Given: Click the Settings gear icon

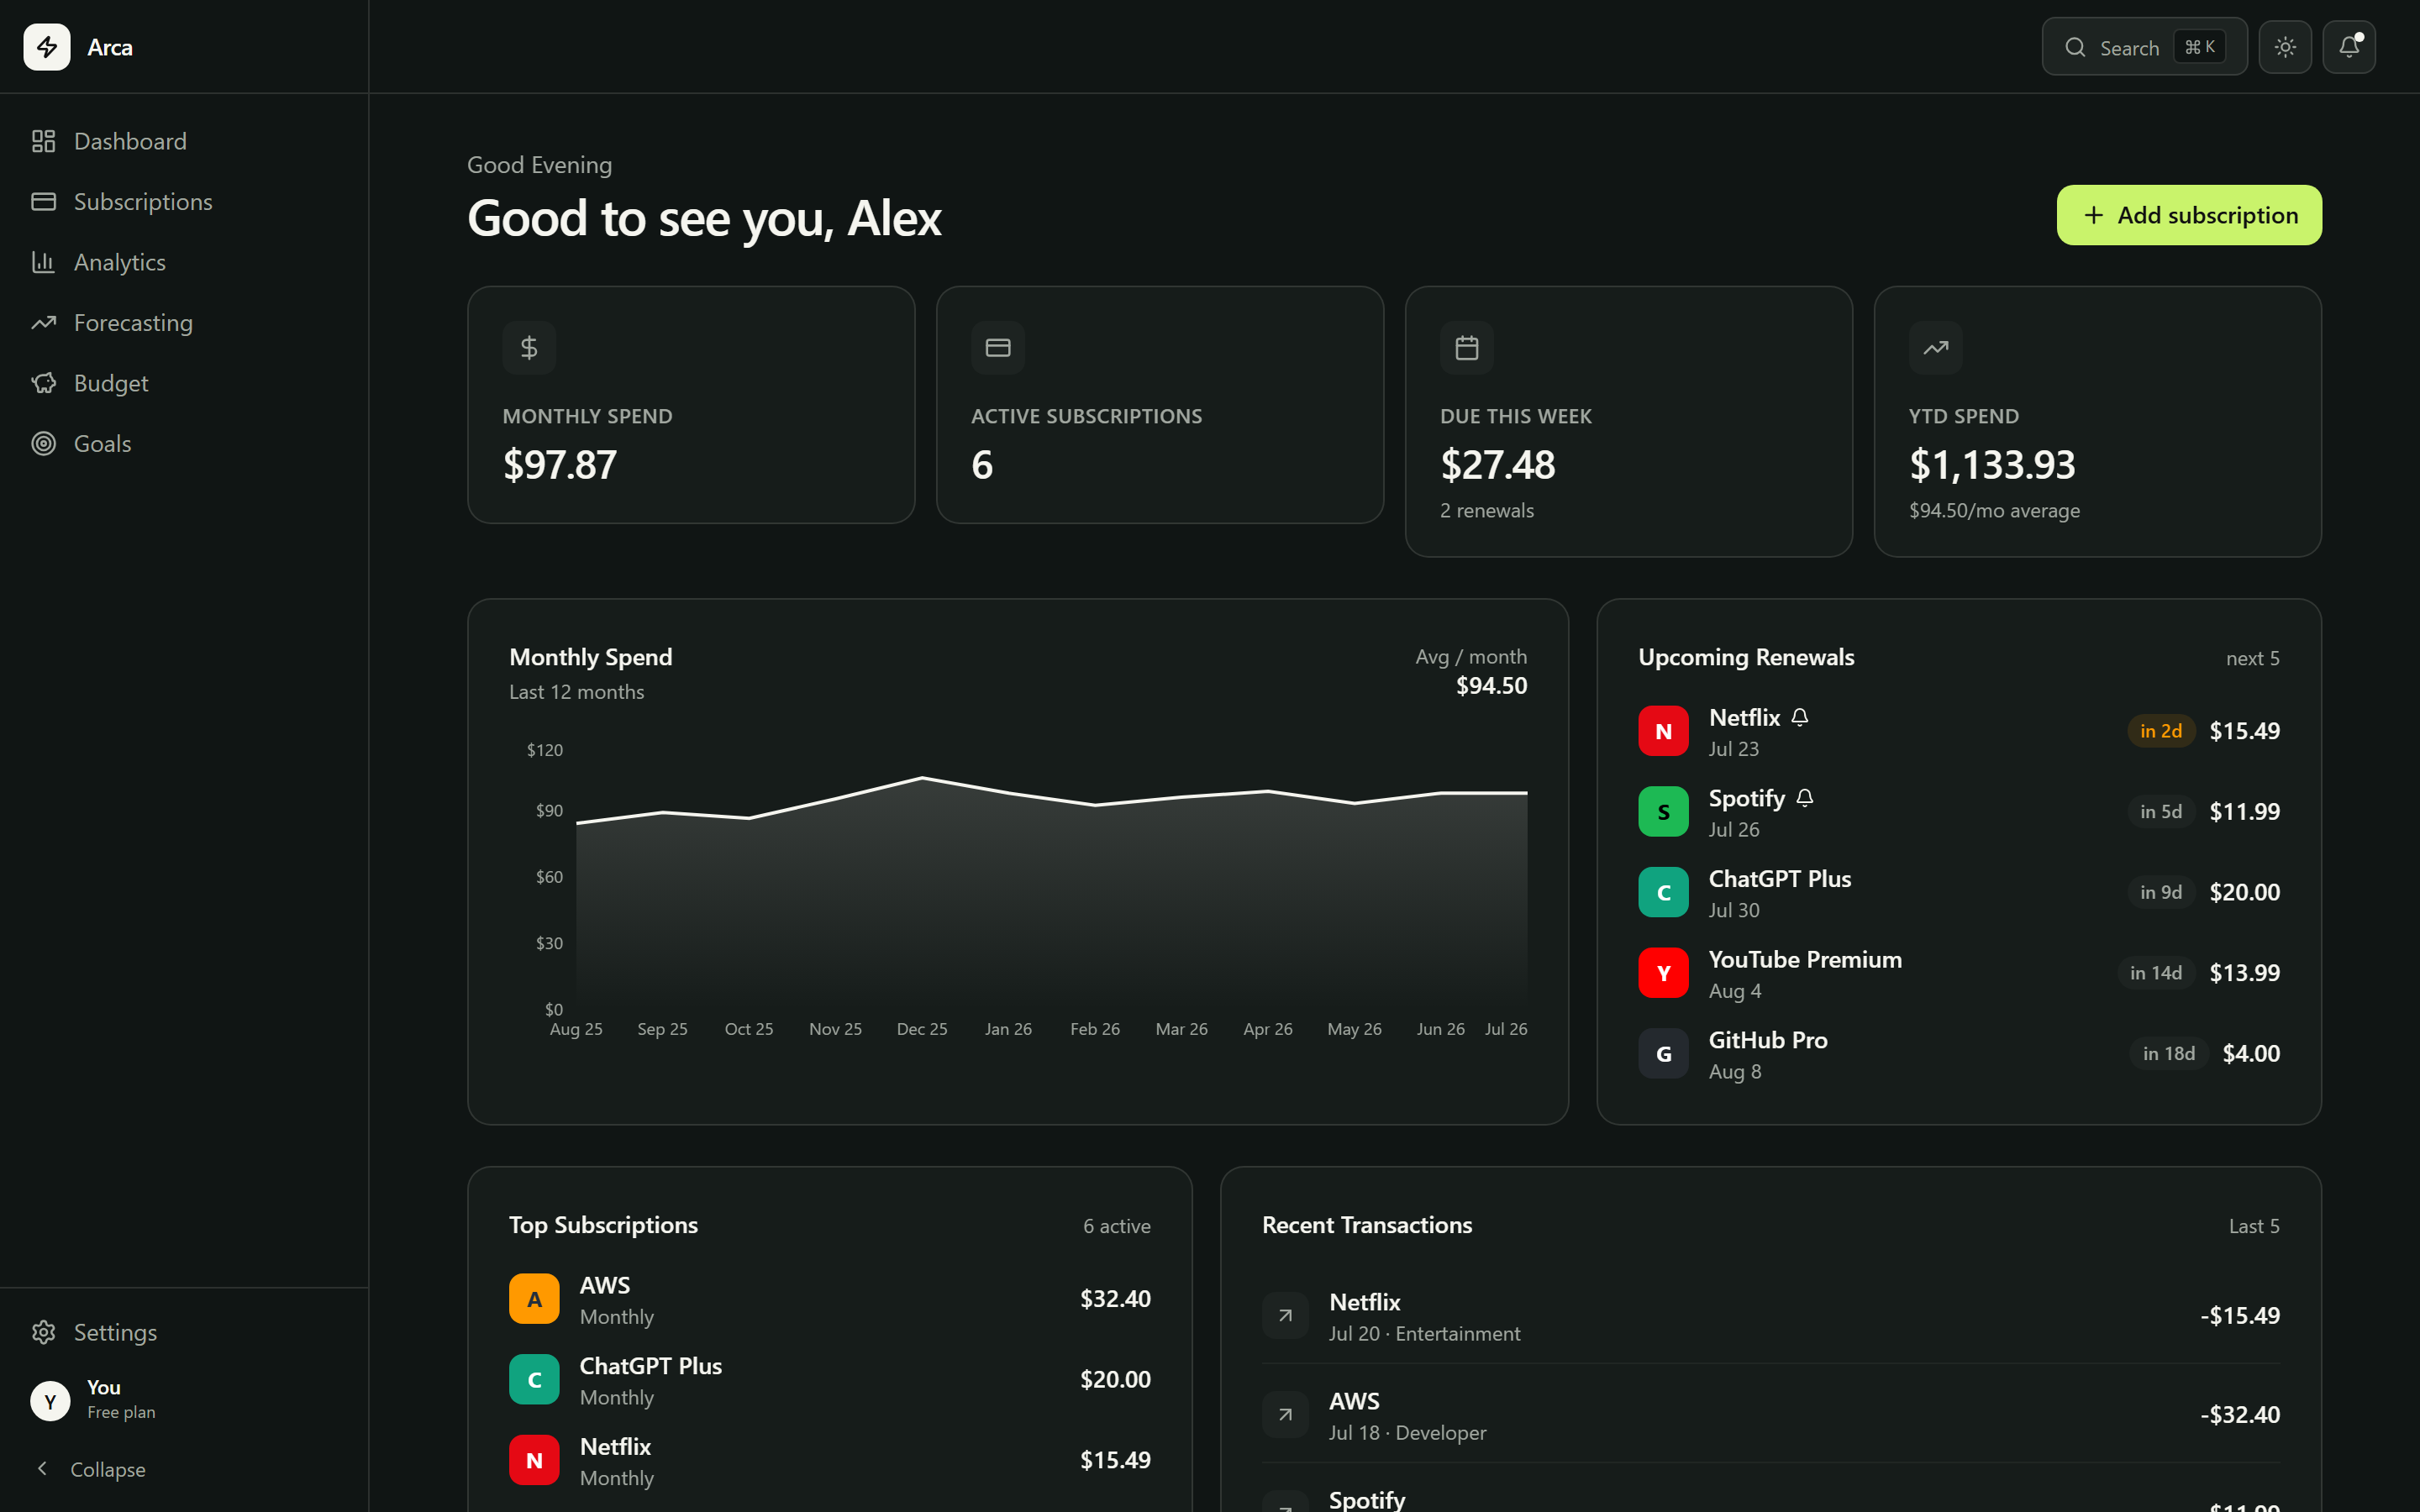Looking at the screenshot, I should pyautogui.click(x=43, y=1332).
